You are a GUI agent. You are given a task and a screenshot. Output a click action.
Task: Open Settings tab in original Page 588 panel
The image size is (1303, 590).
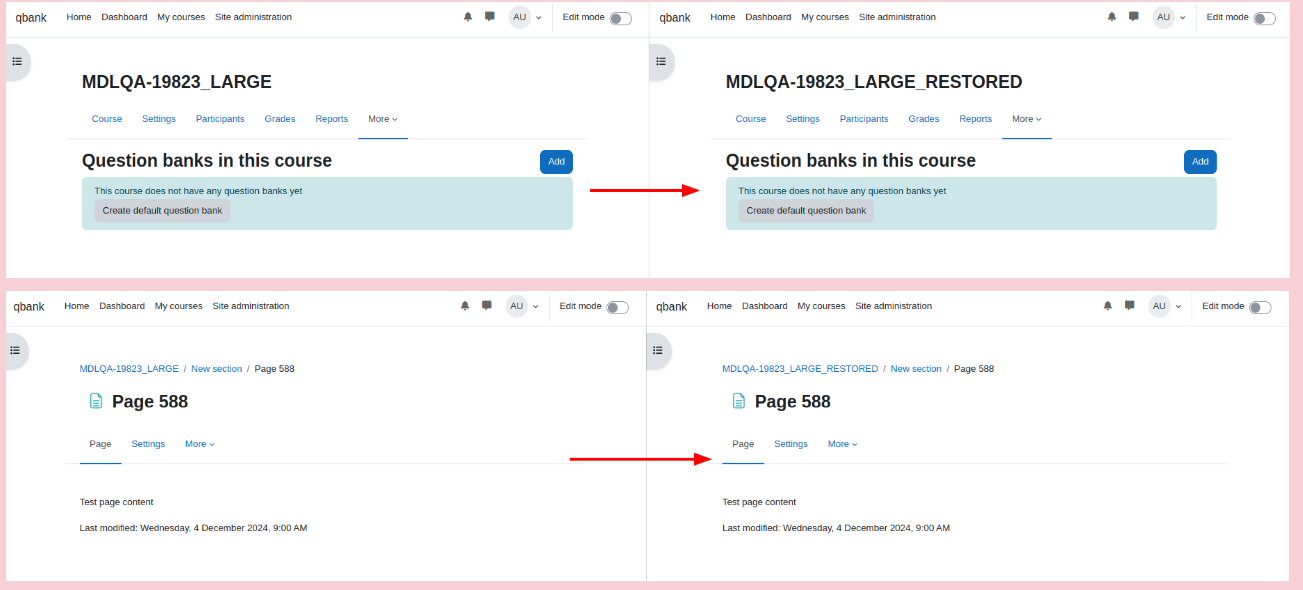[148, 444]
